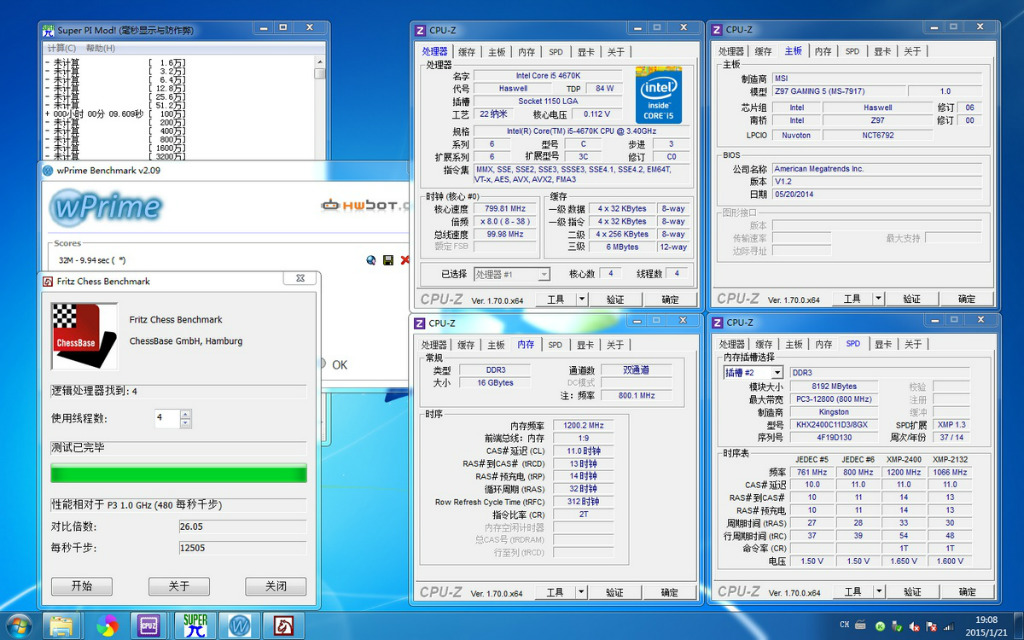This screenshot has width=1024, height=640.
Task: Click 验证 button in CPU-Z SPD window
Action: [912, 592]
